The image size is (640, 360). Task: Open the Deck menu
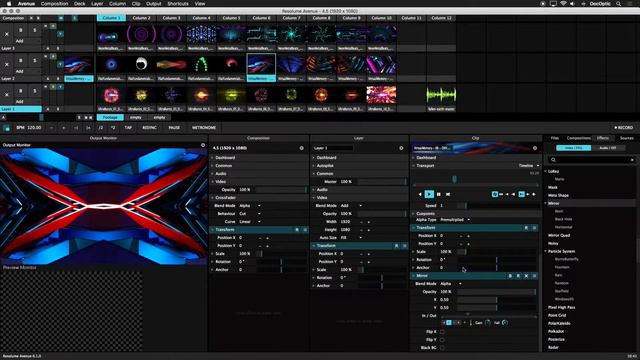80,4
